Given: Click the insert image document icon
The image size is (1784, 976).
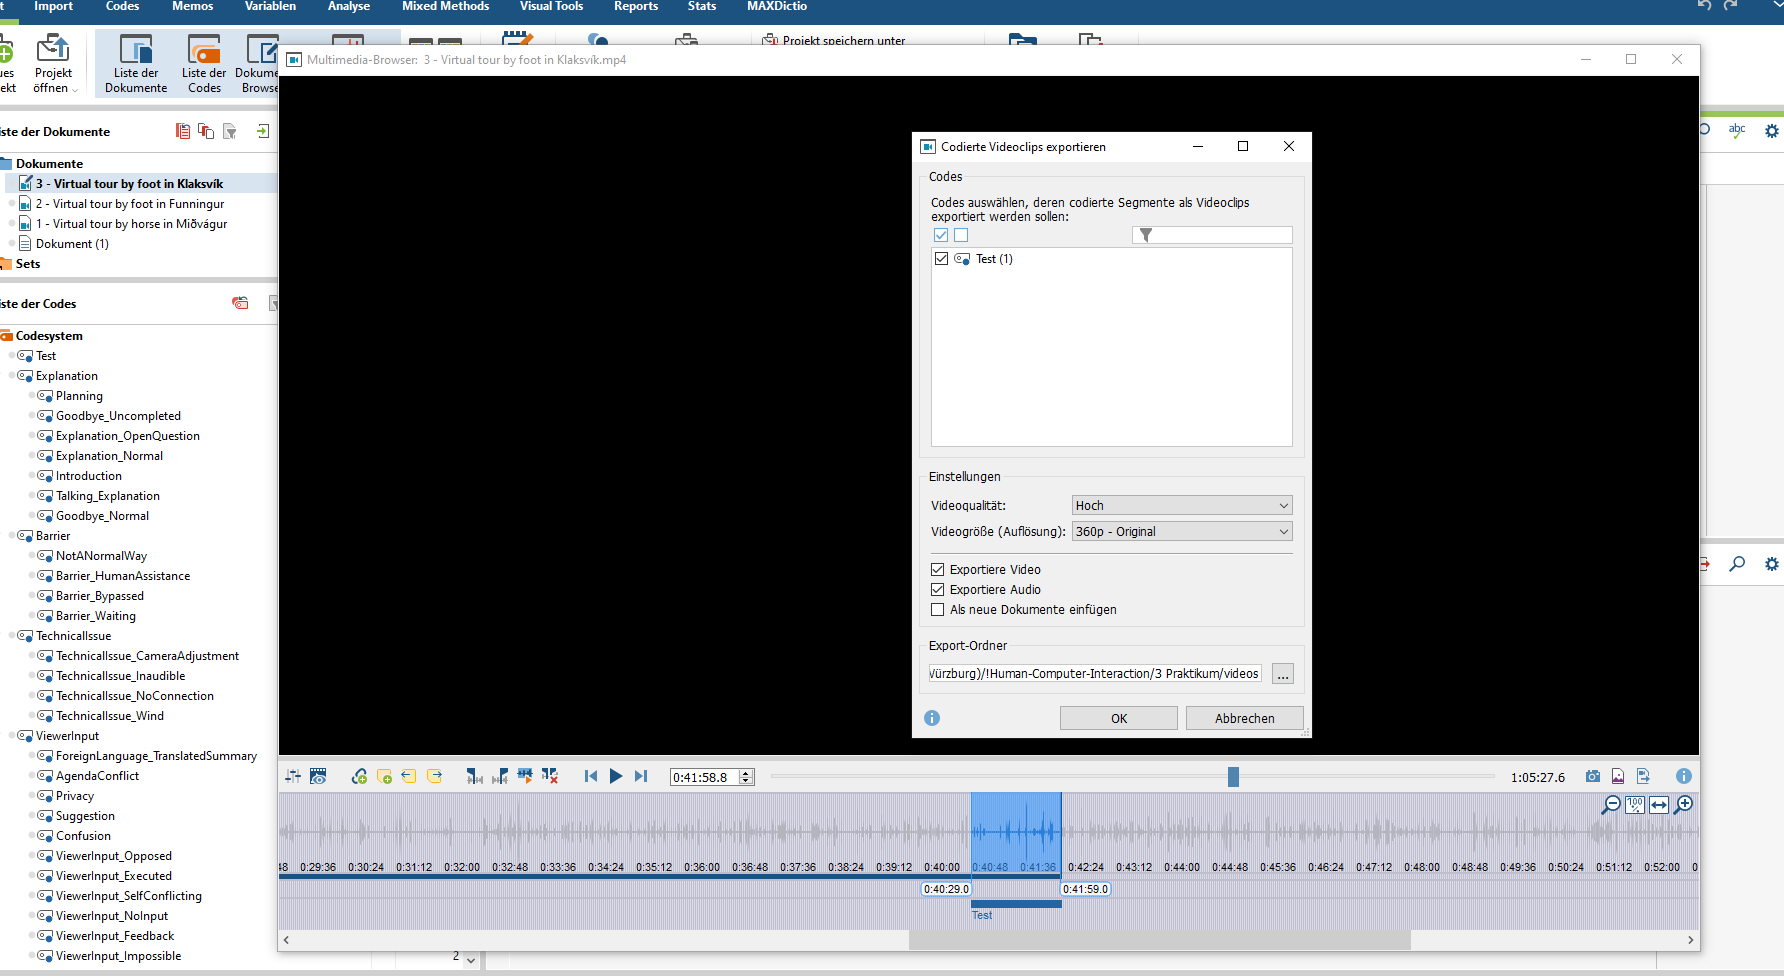Looking at the screenshot, I should coord(1618,776).
